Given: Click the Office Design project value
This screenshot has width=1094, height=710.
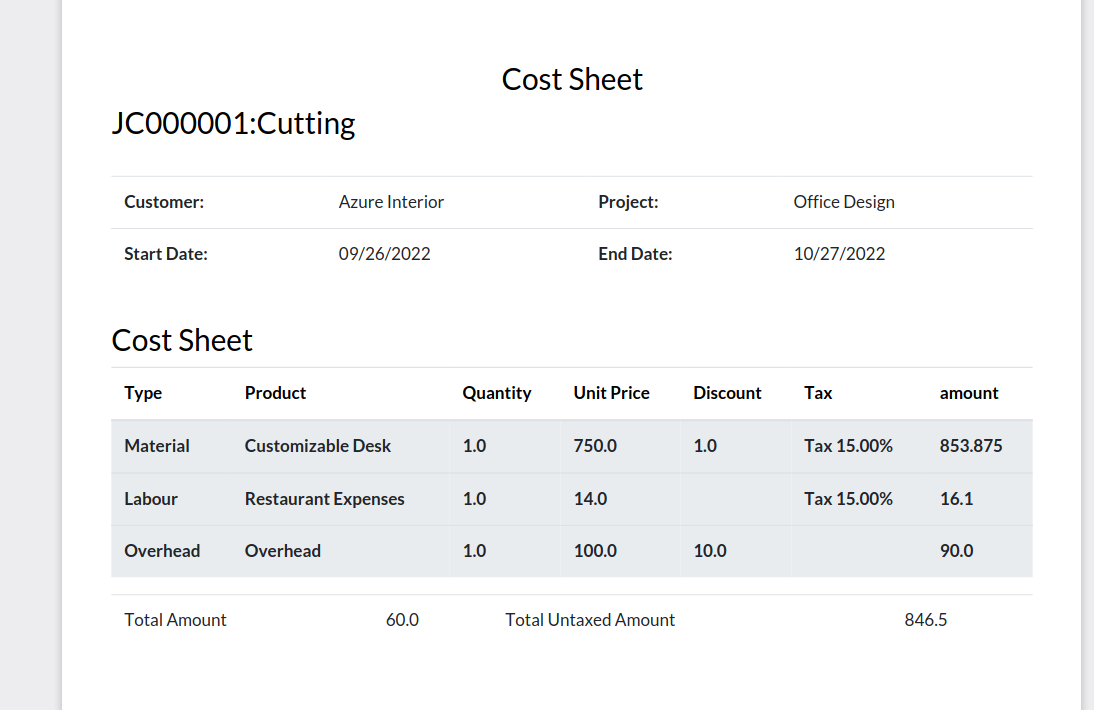Looking at the screenshot, I should [x=844, y=202].
